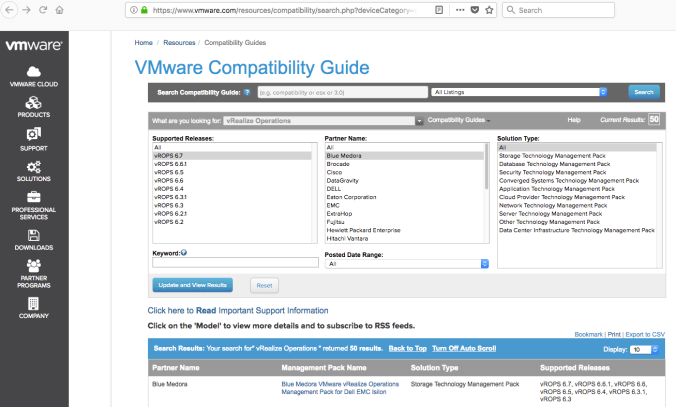Reload the page with refresh icon

click(x=43, y=10)
